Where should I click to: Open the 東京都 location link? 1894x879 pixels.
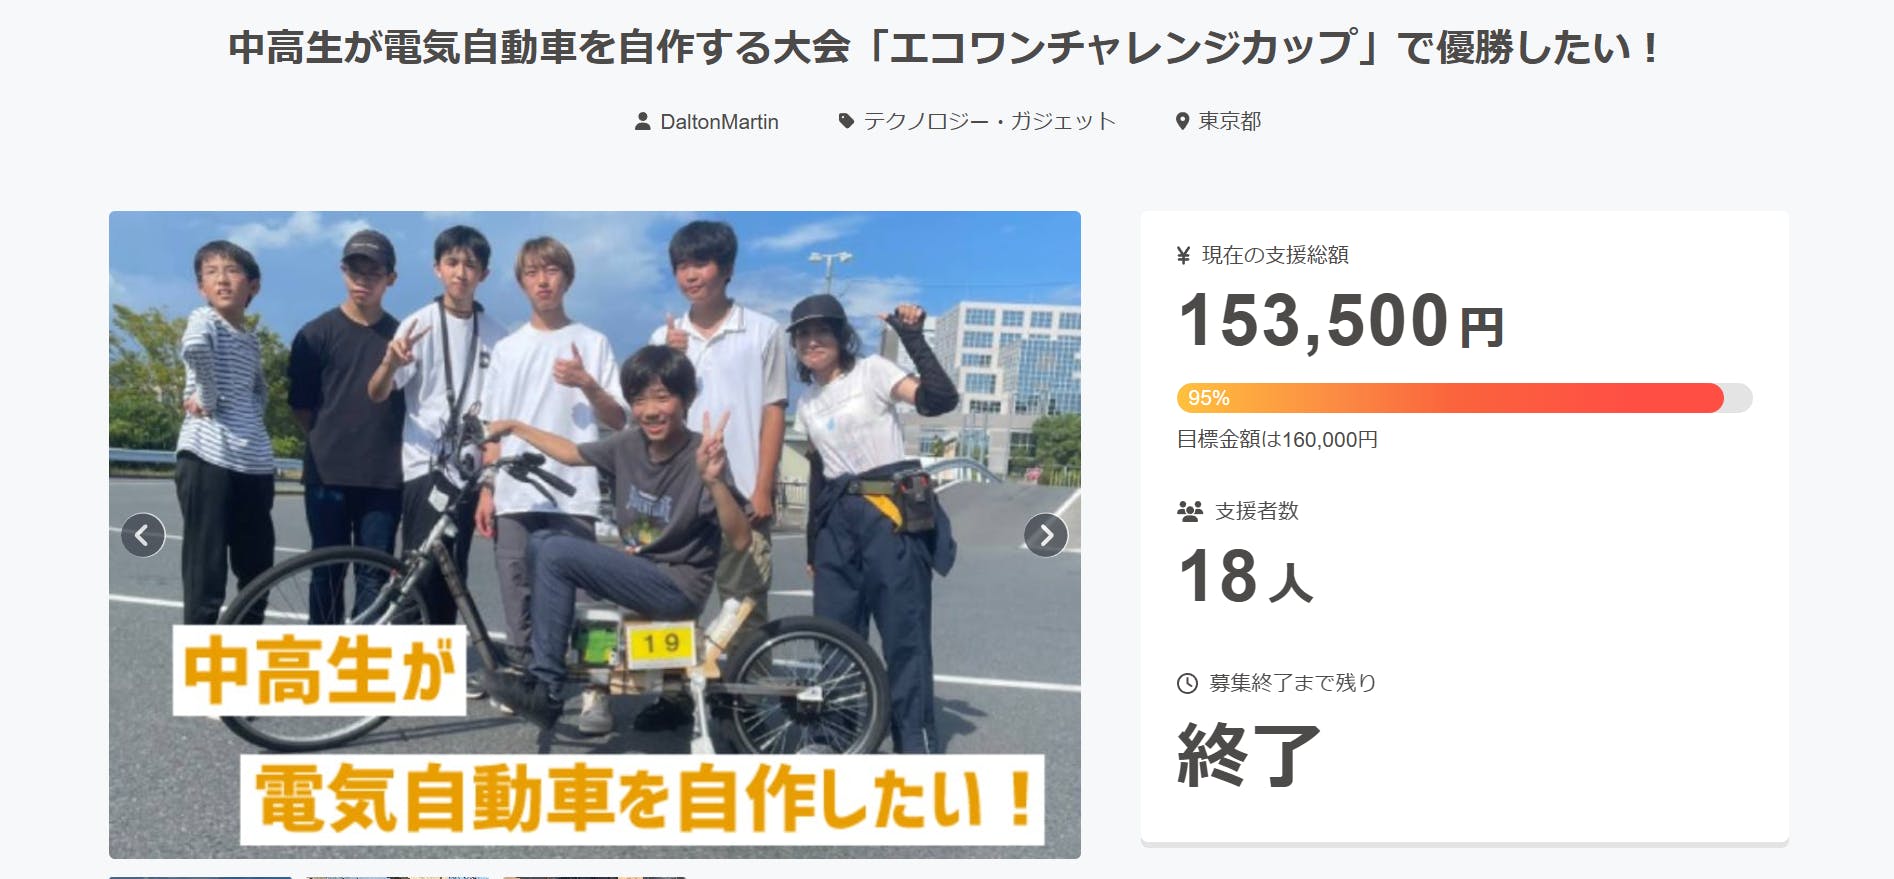(x=1230, y=122)
